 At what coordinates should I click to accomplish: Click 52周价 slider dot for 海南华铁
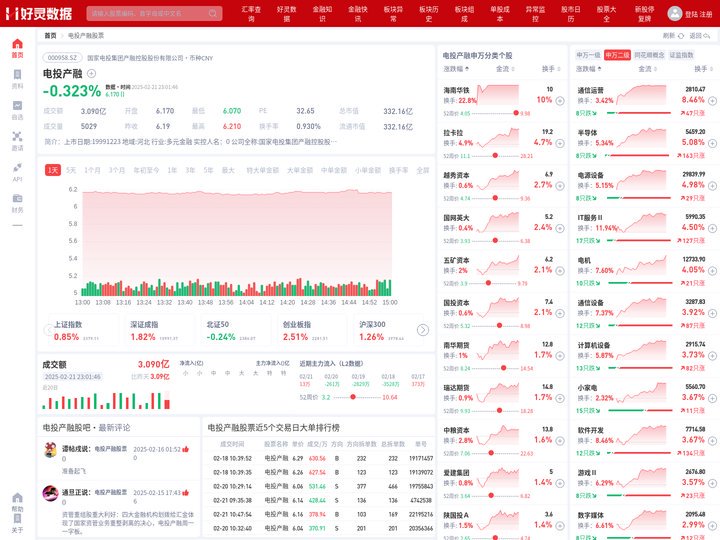click(516, 113)
